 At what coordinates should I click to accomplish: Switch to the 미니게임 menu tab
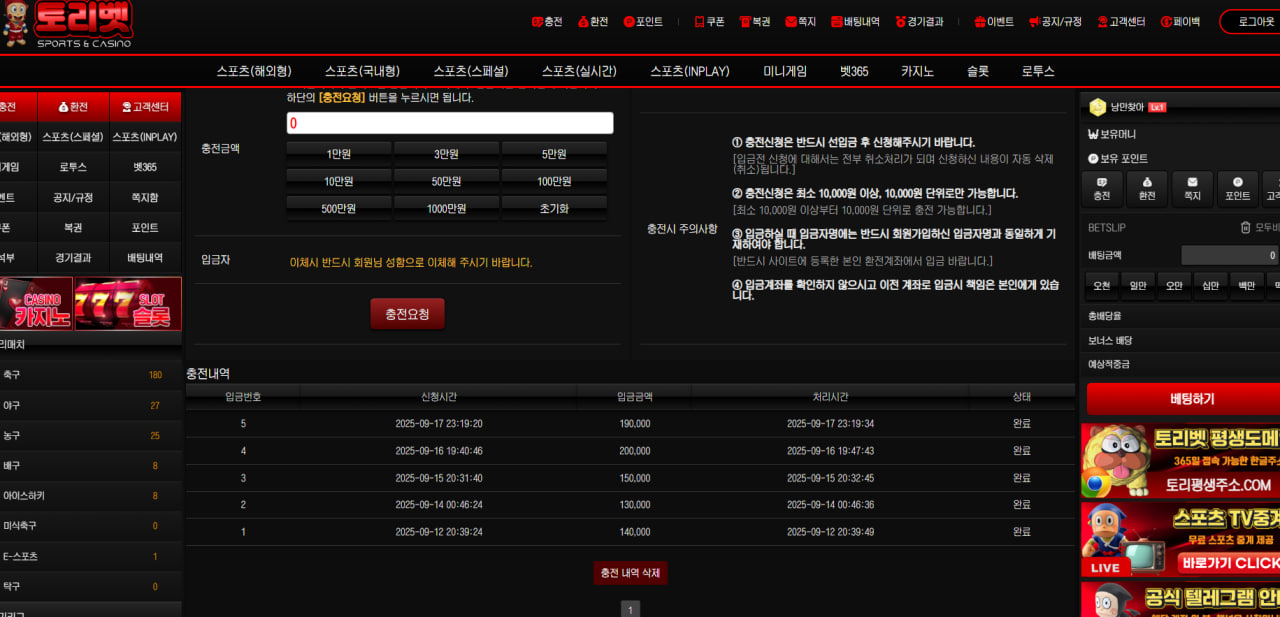[x=785, y=72]
